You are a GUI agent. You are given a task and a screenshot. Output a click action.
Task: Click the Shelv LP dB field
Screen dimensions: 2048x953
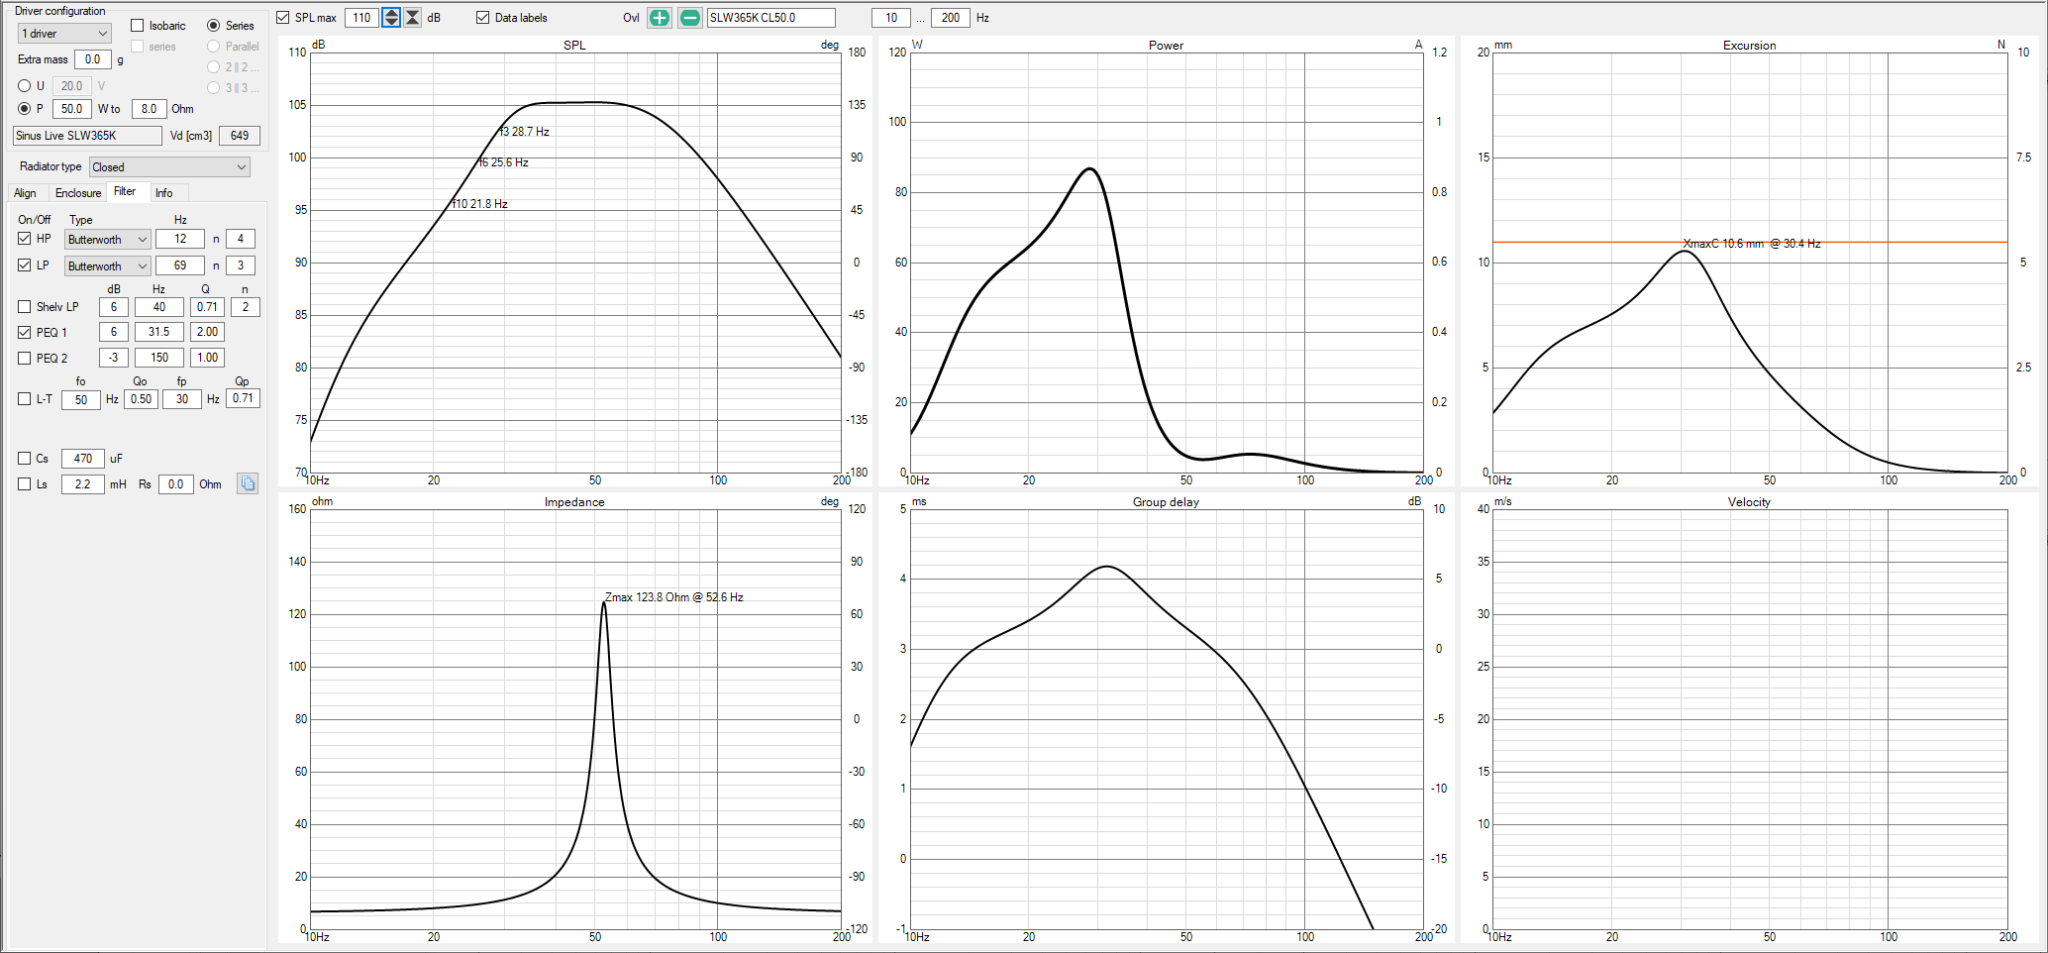114,307
